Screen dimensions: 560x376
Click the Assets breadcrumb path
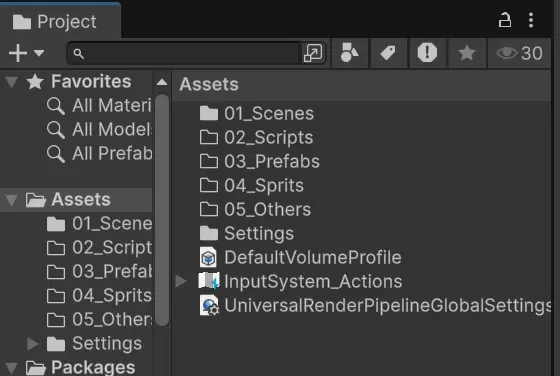tap(209, 85)
